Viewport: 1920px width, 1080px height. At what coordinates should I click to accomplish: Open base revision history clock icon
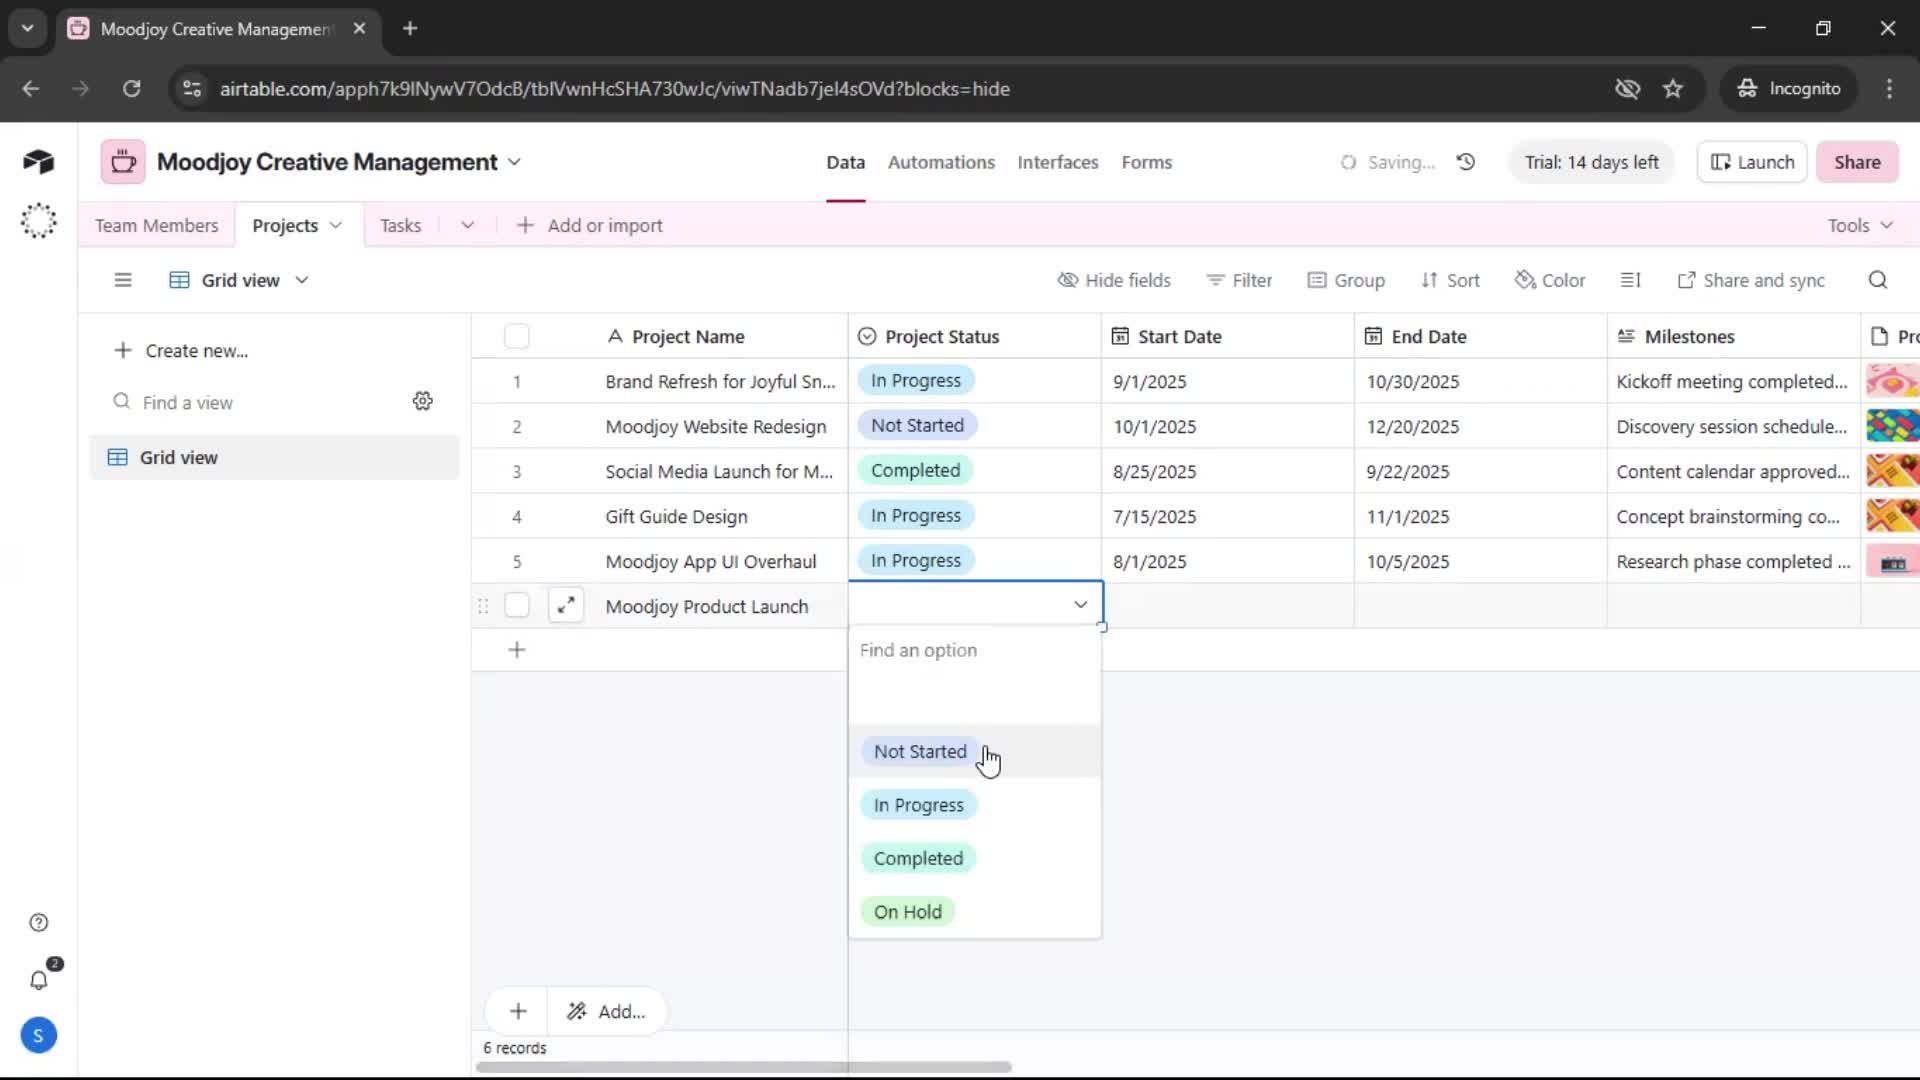tap(1466, 162)
